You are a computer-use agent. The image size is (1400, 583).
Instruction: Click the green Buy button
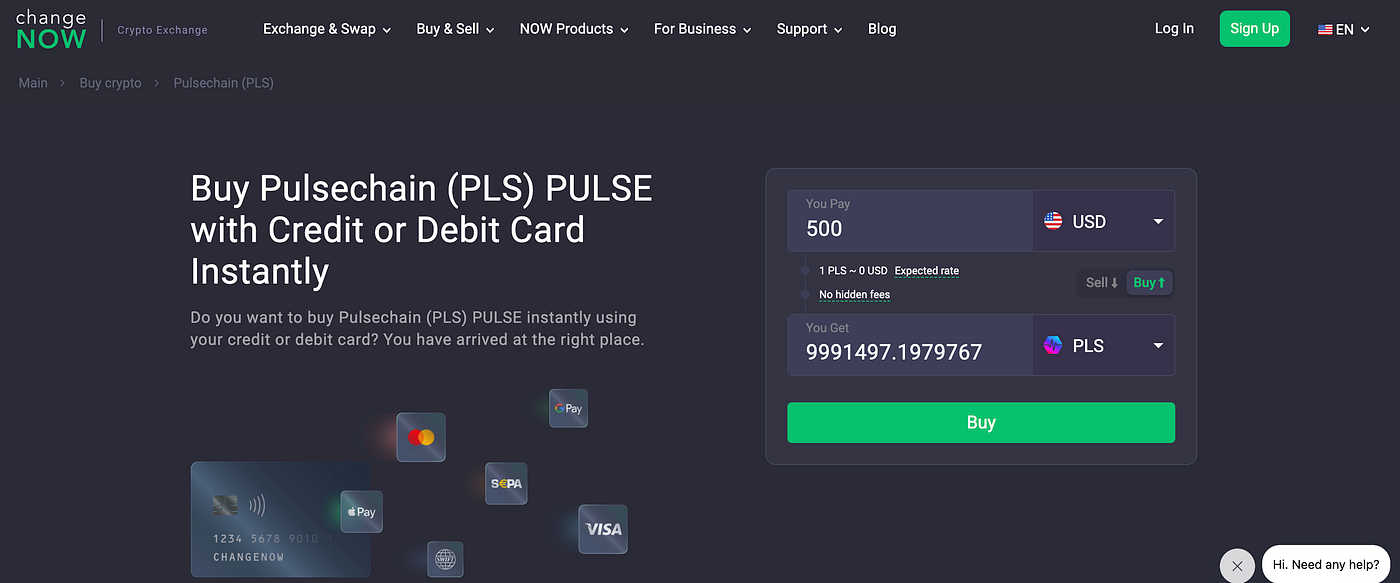981,422
